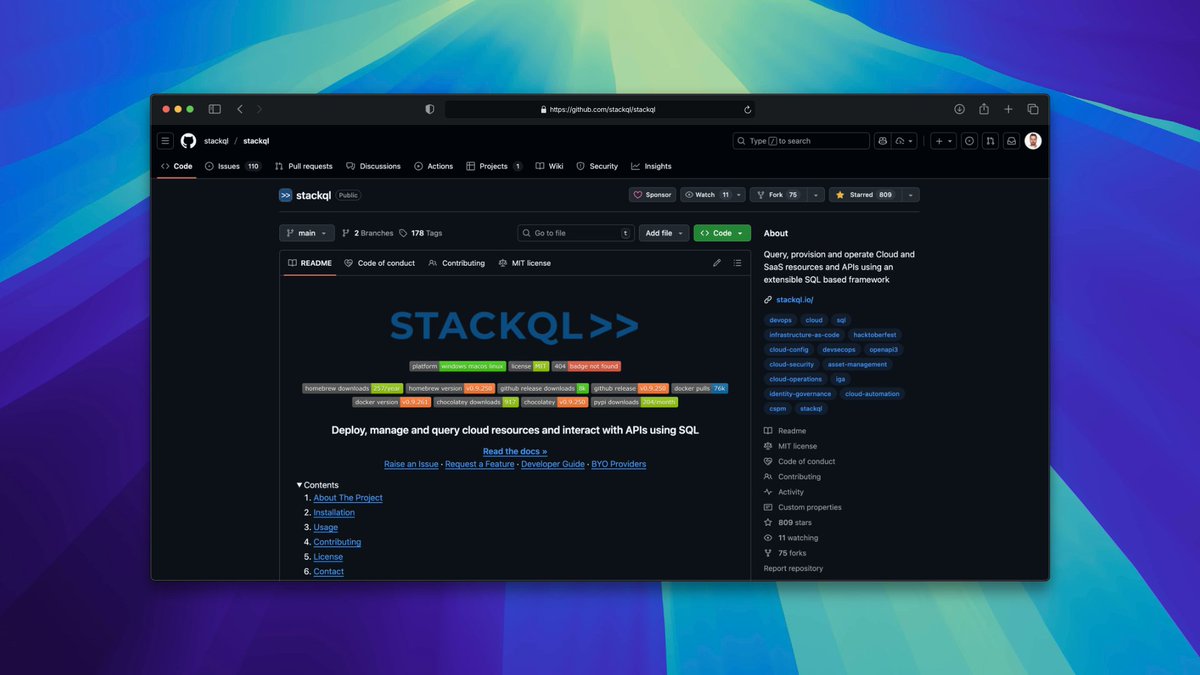Show Safari downloads

[959, 109]
